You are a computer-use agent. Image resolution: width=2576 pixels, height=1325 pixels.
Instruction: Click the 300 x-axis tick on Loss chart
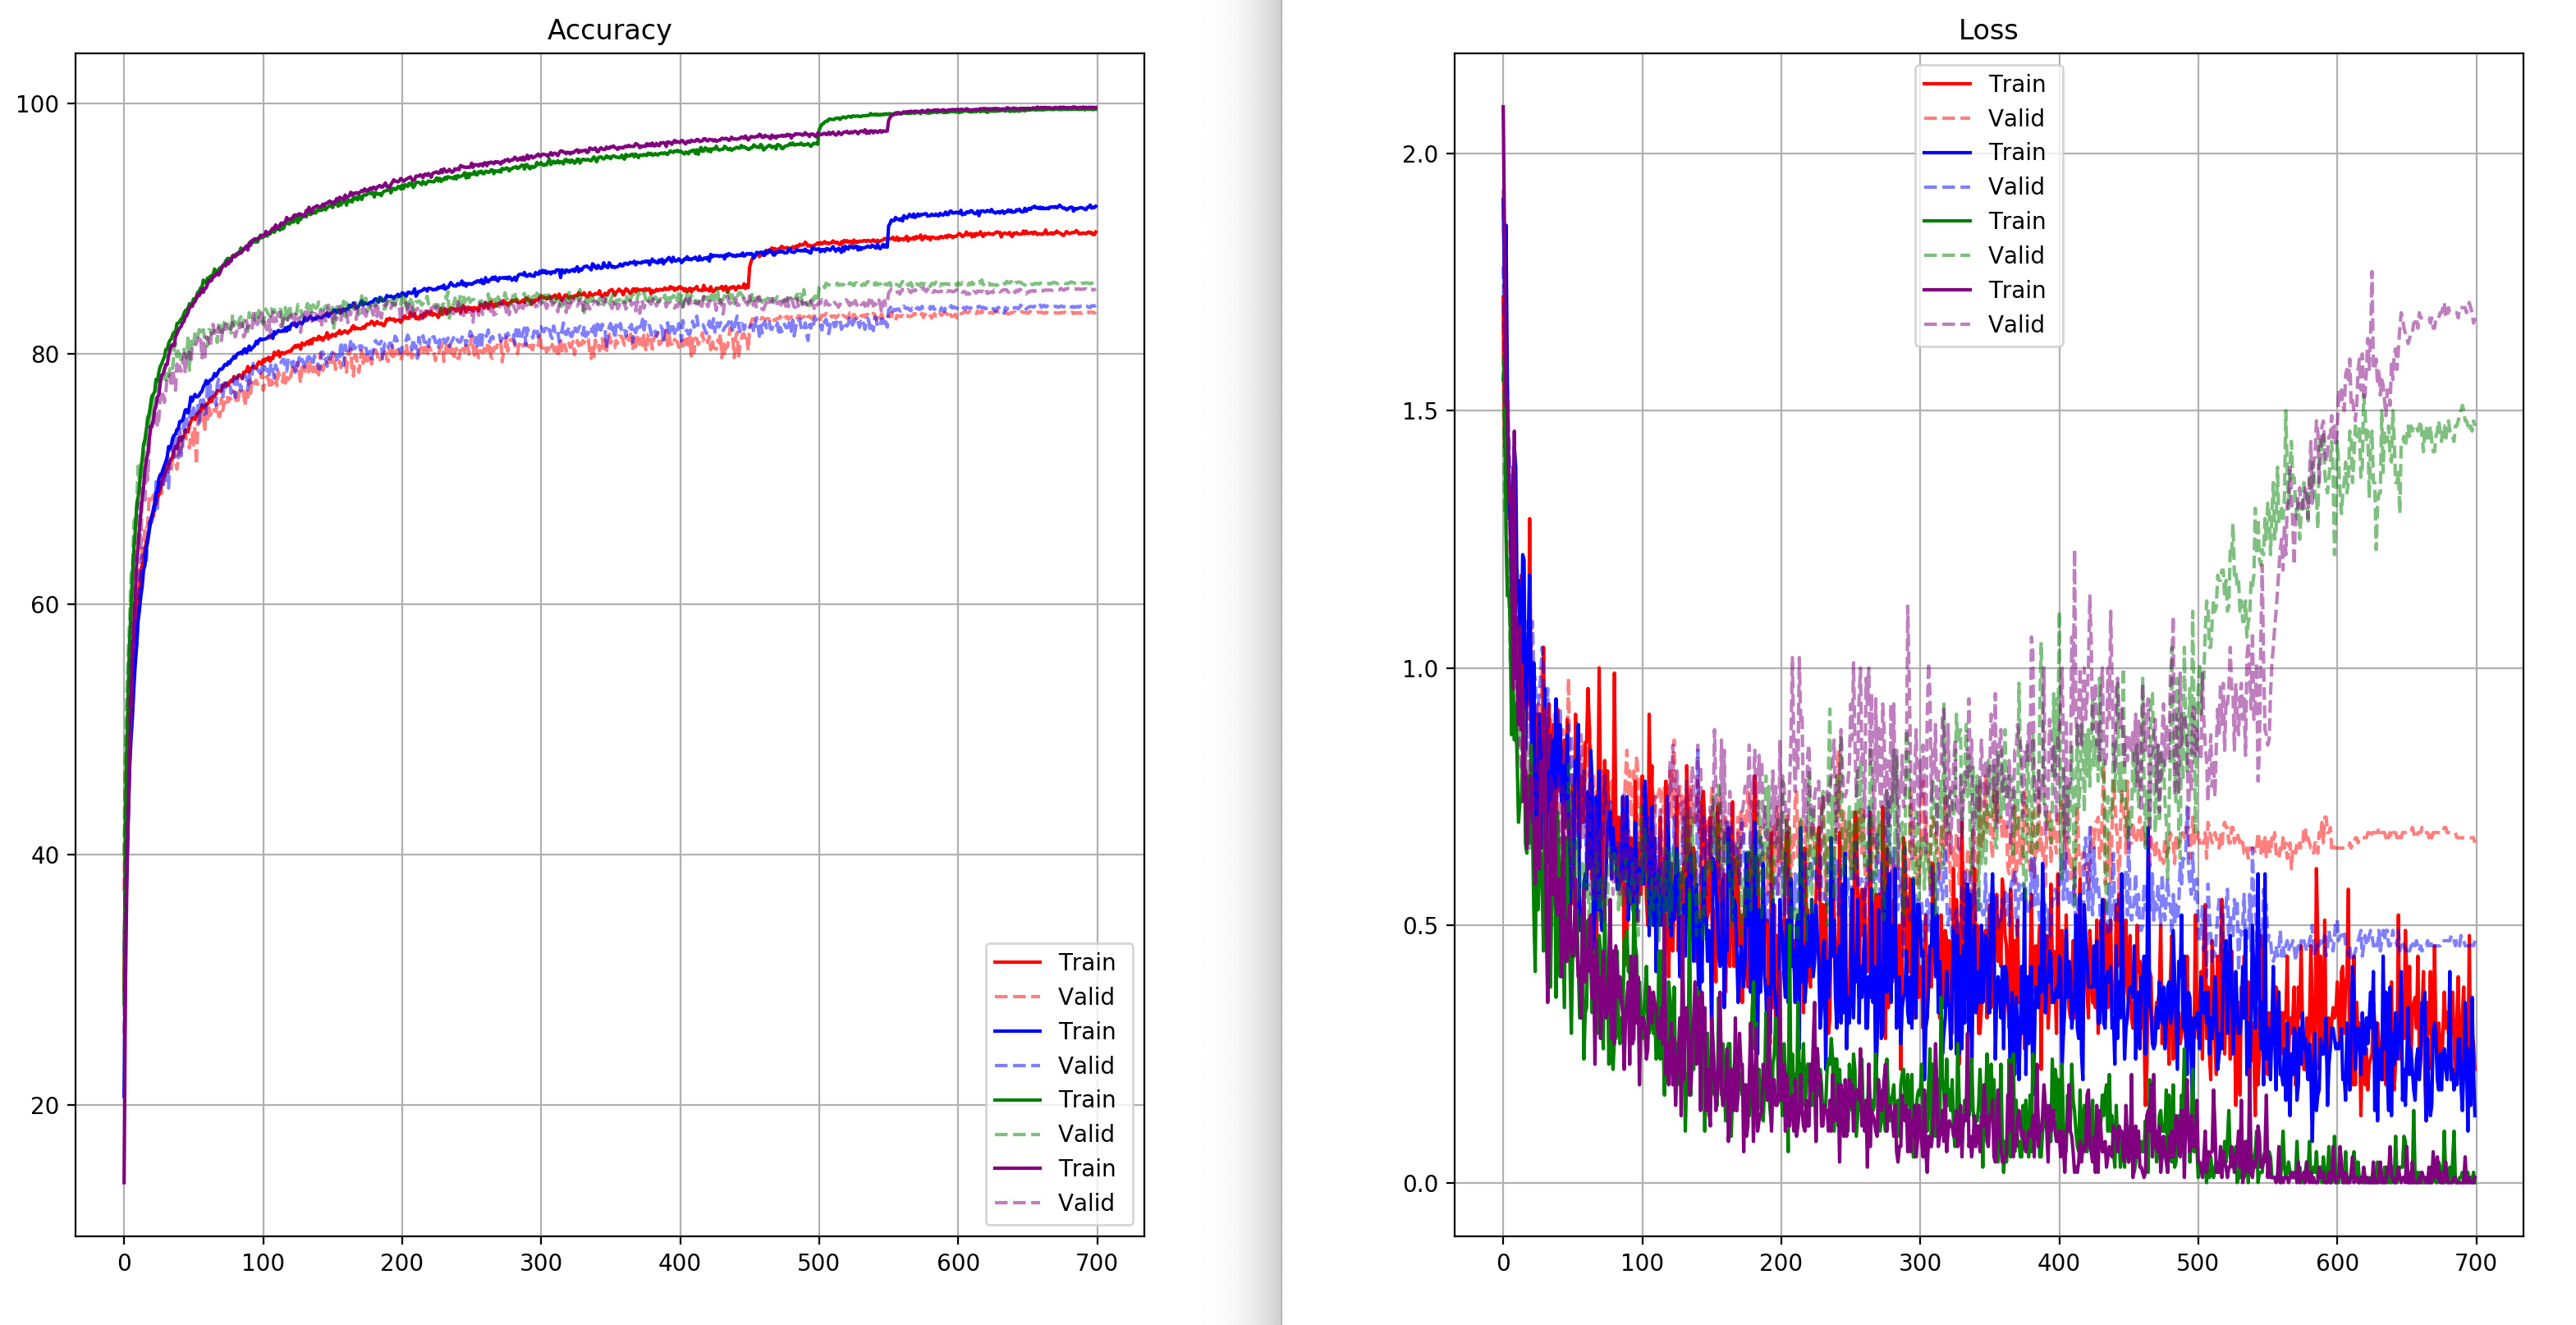(x=1919, y=1263)
